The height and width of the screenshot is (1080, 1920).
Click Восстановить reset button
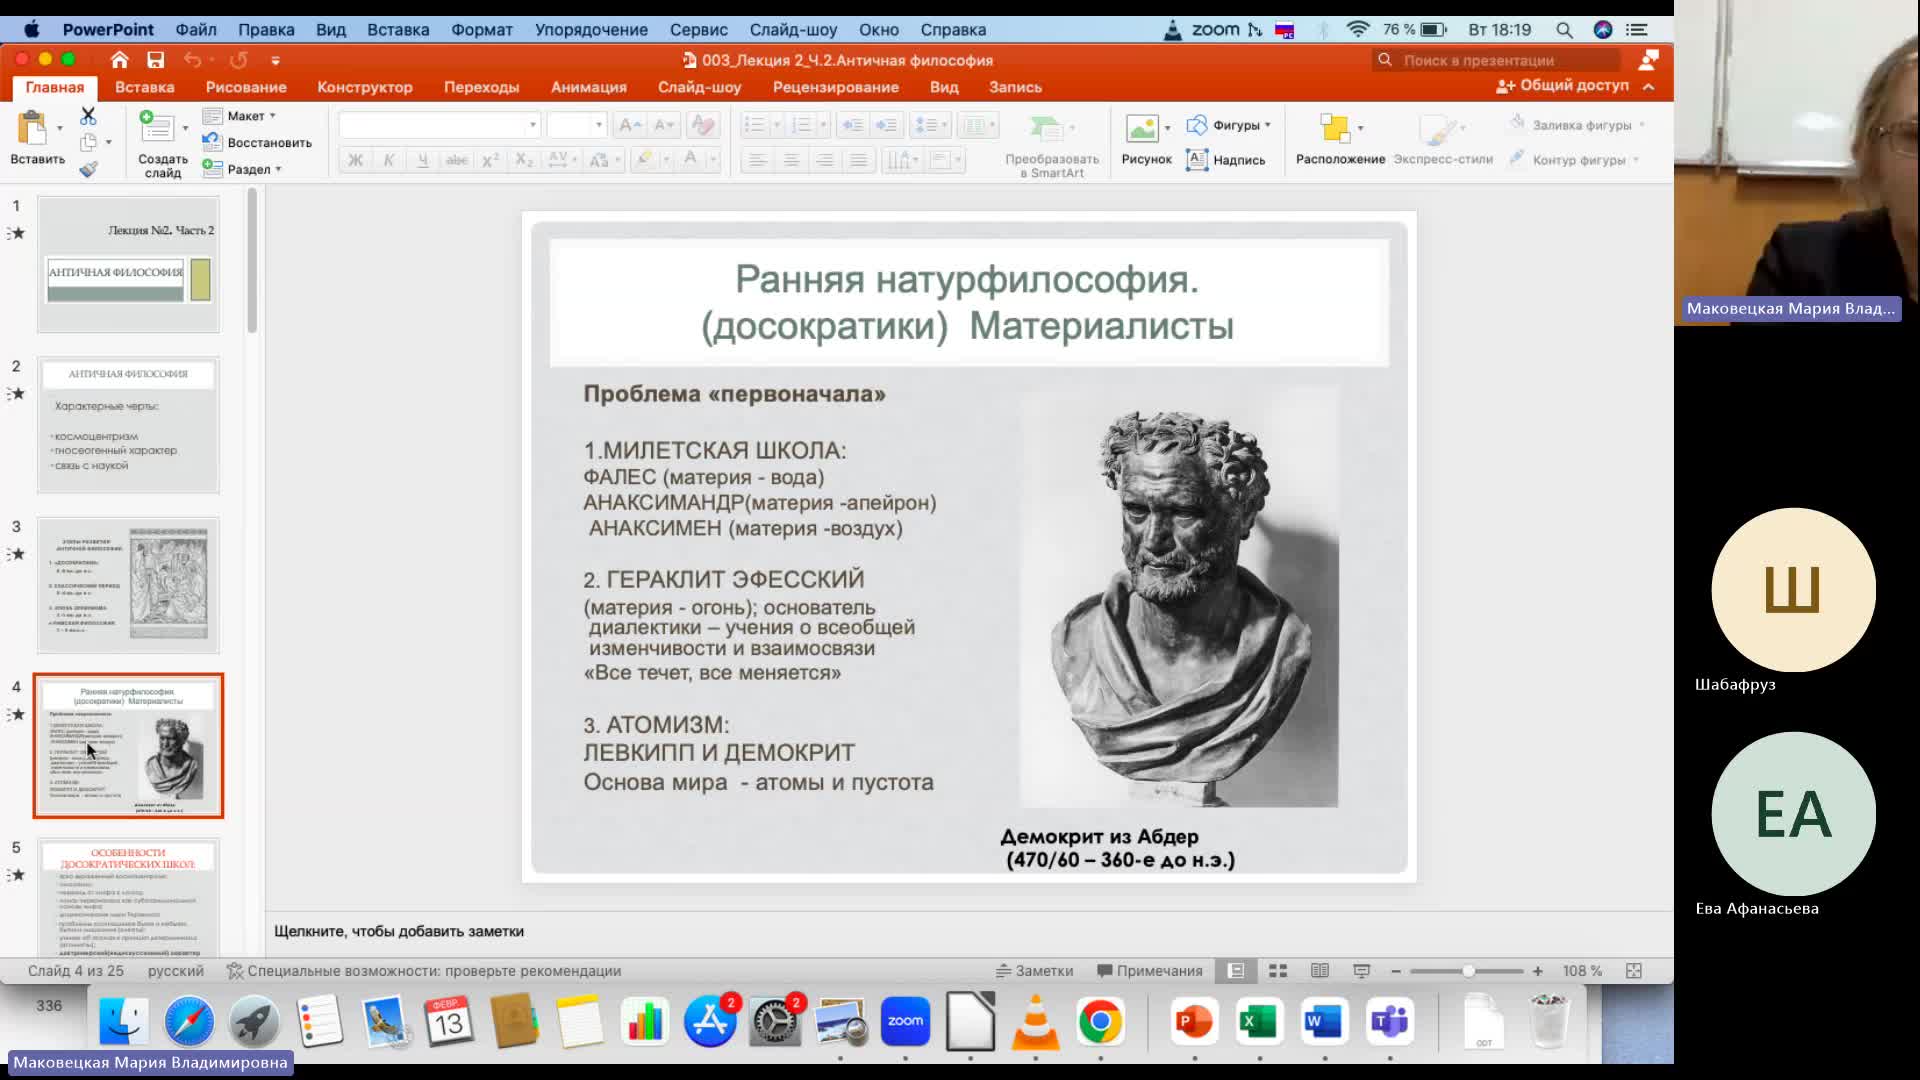[258, 143]
